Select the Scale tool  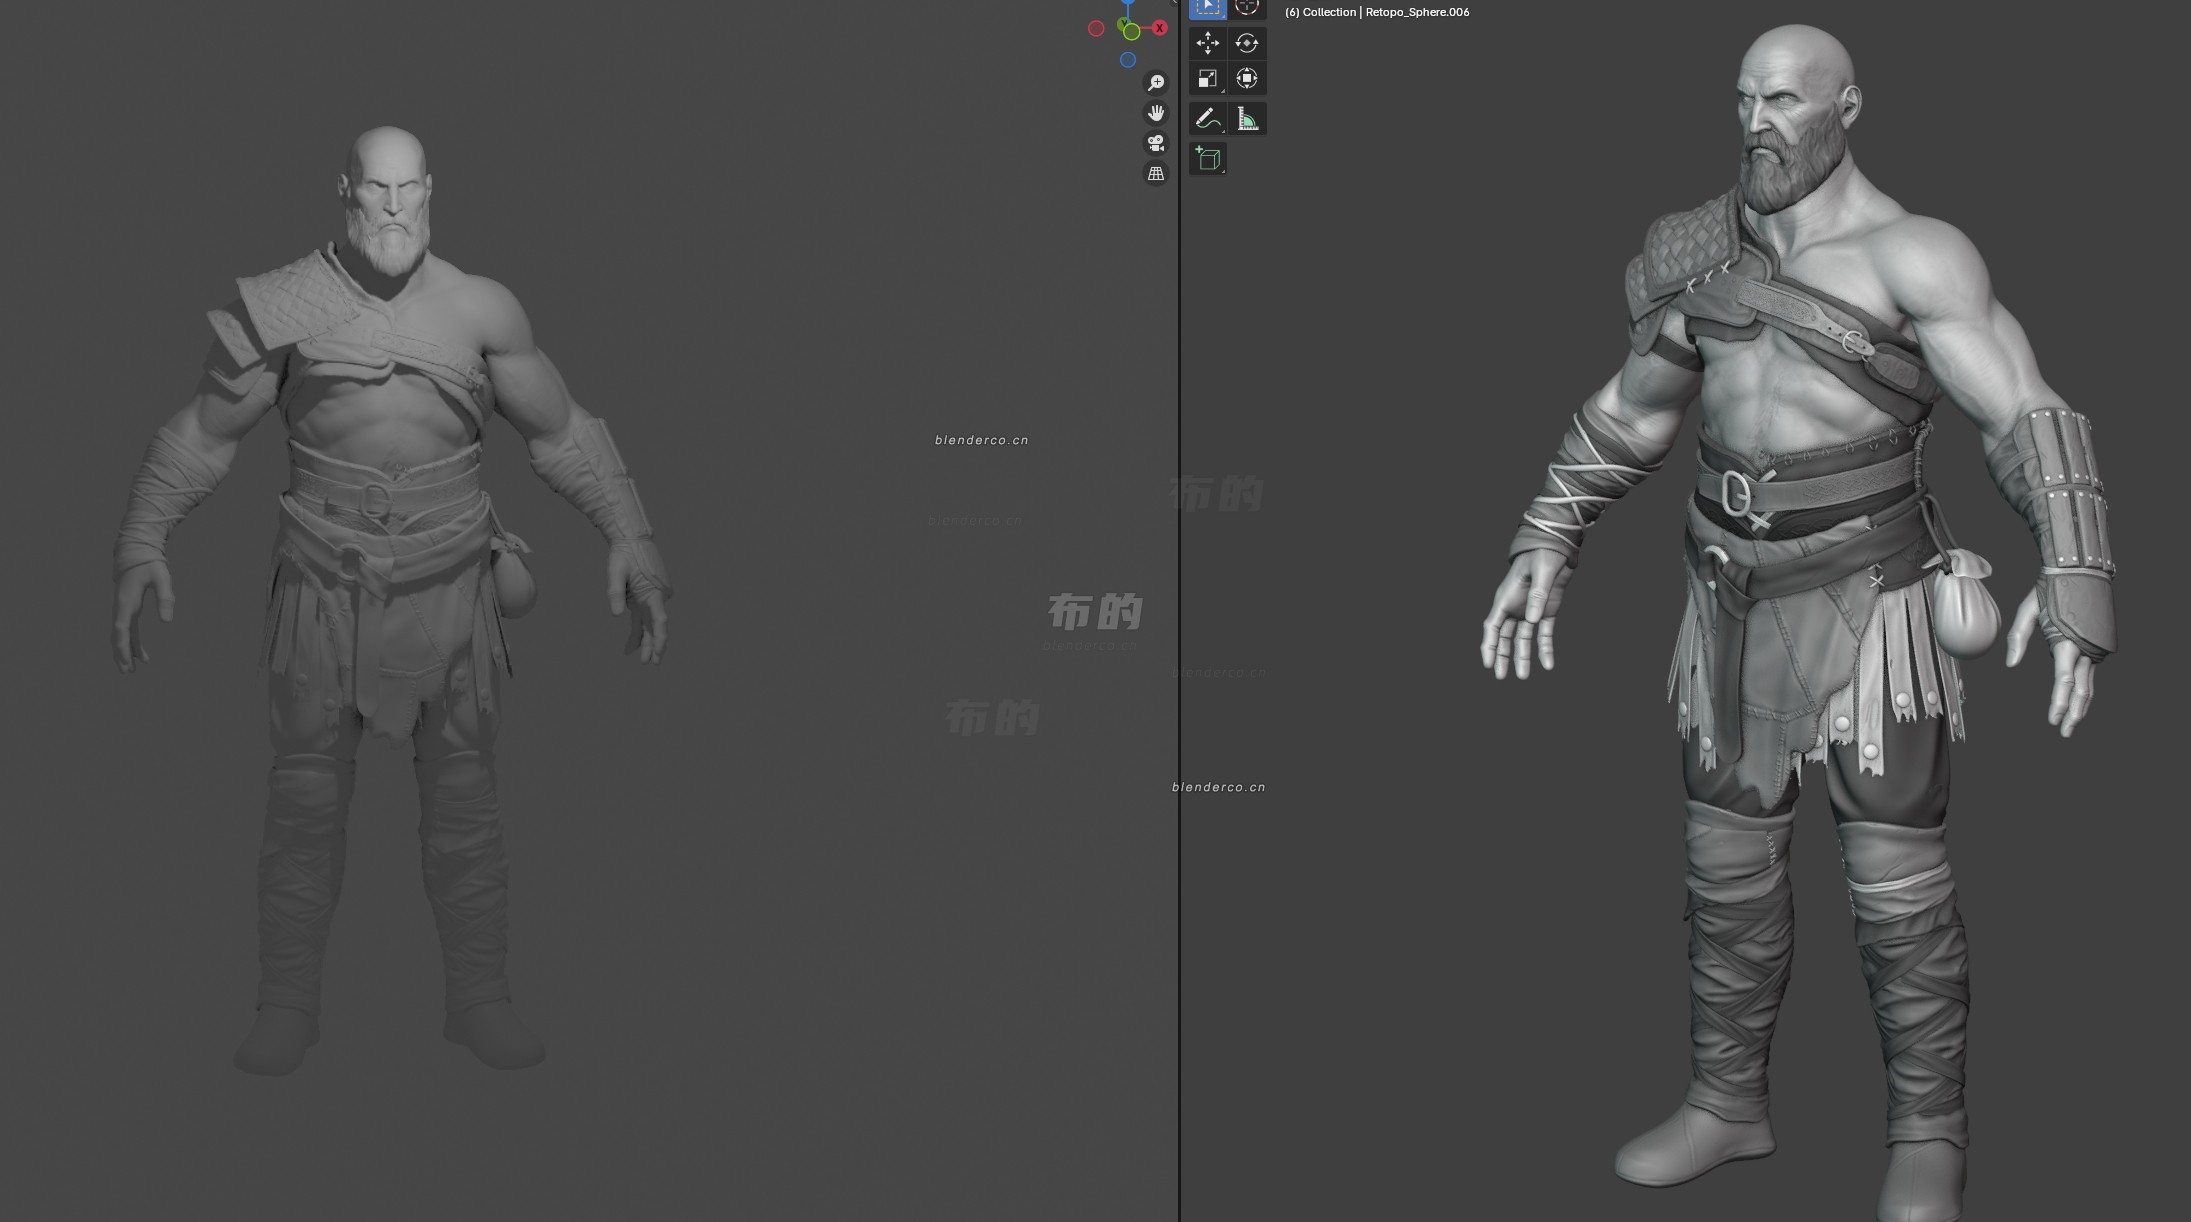point(1207,78)
